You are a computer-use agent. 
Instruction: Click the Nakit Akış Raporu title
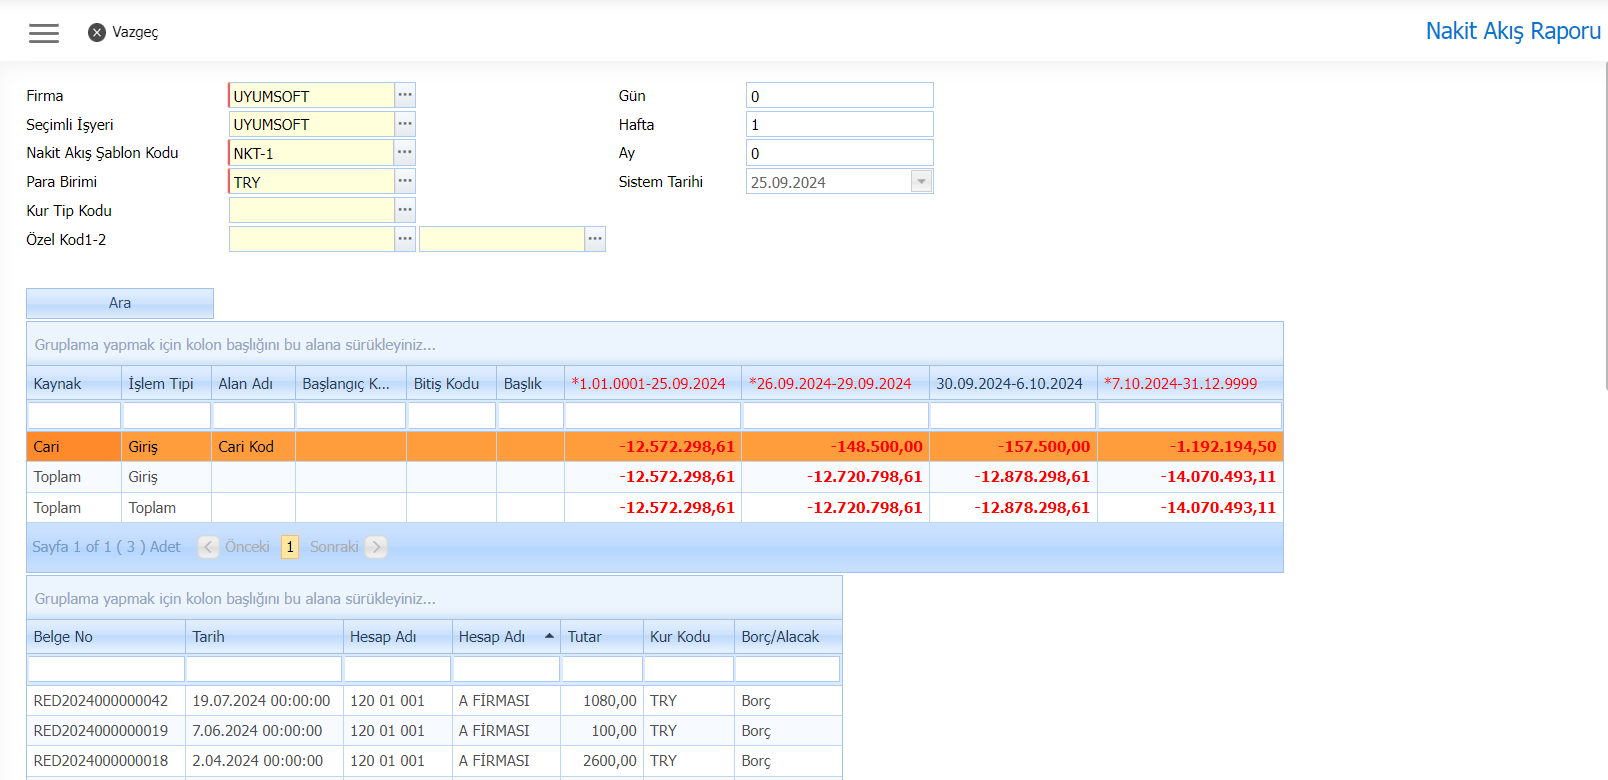pos(1513,31)
